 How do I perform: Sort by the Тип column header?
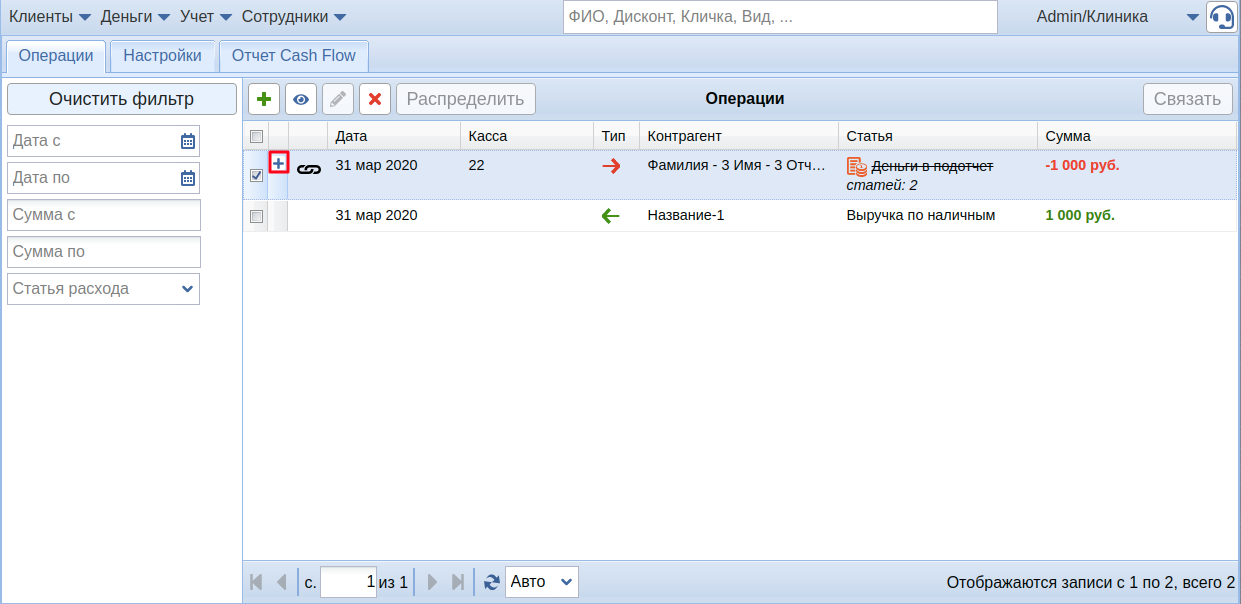pos(616,136)
